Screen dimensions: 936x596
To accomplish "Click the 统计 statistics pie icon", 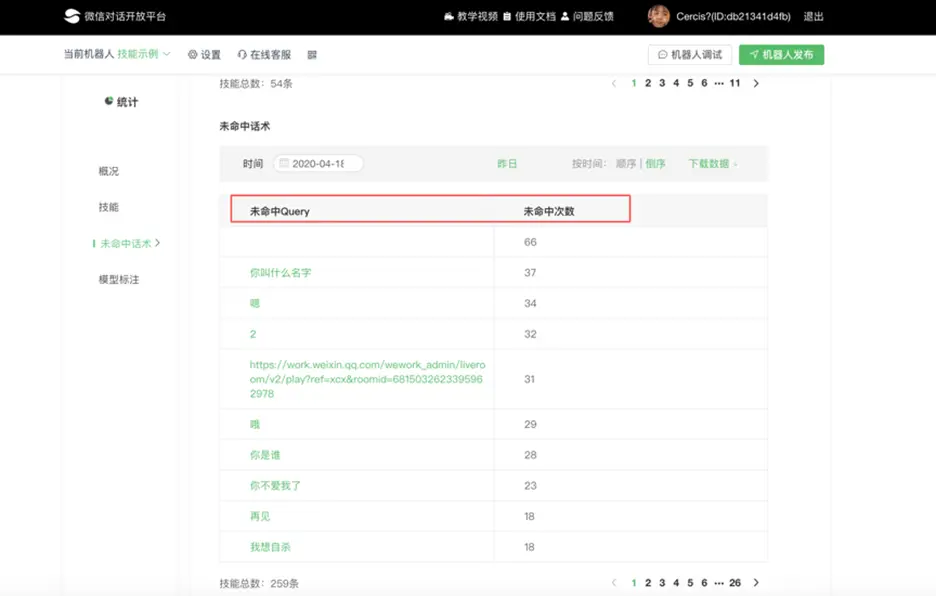I will pos(109,101).
